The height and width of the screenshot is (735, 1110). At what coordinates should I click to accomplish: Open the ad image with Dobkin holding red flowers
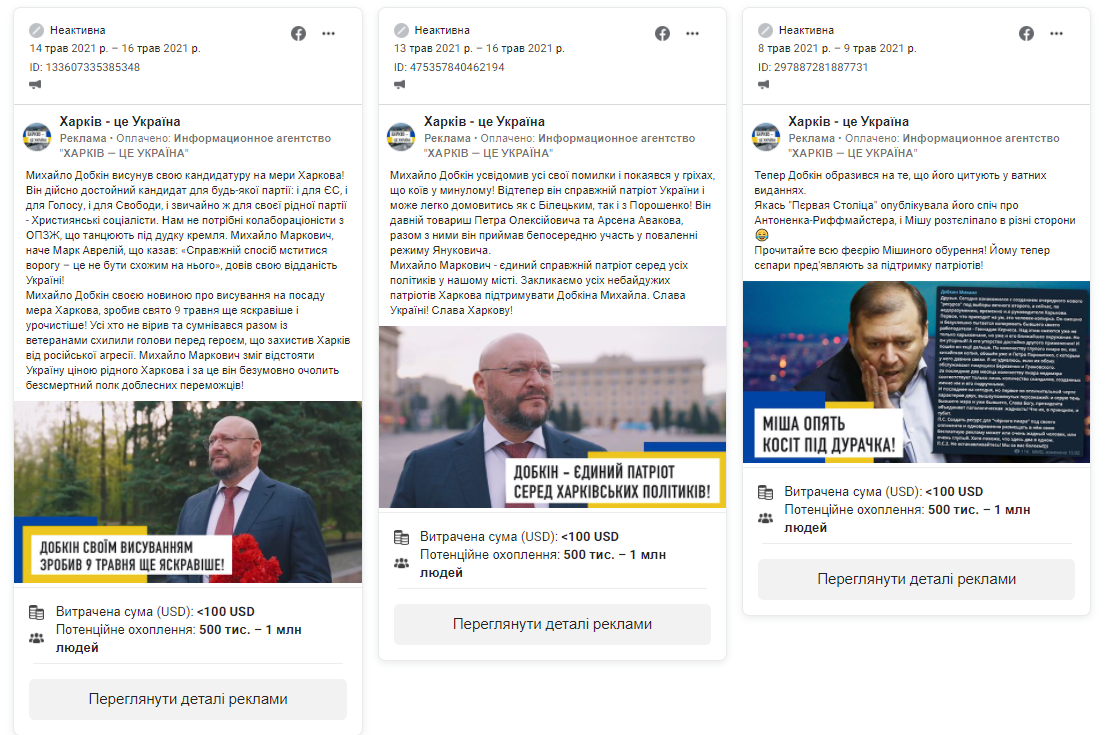click(x=188, y=492)
